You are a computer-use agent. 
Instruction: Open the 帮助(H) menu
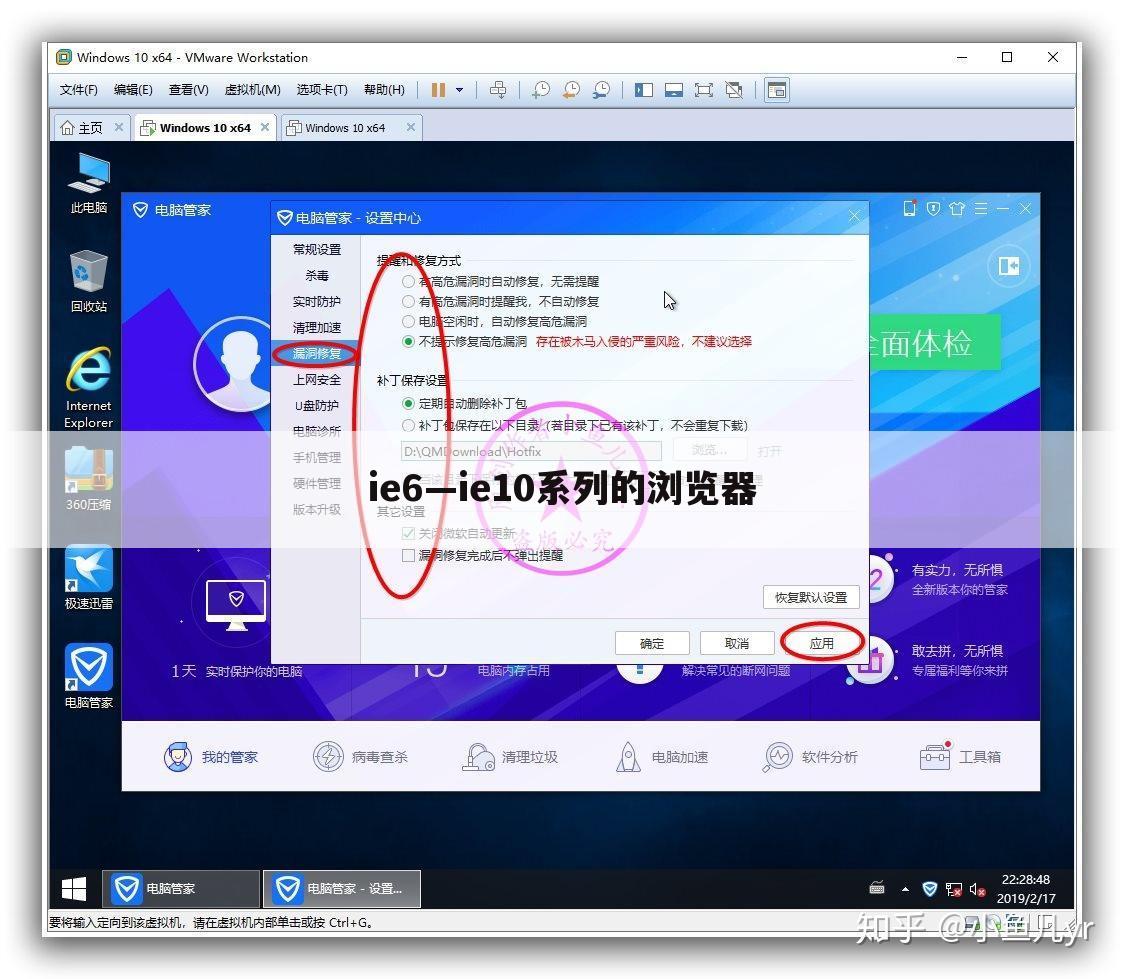(384, 90)
